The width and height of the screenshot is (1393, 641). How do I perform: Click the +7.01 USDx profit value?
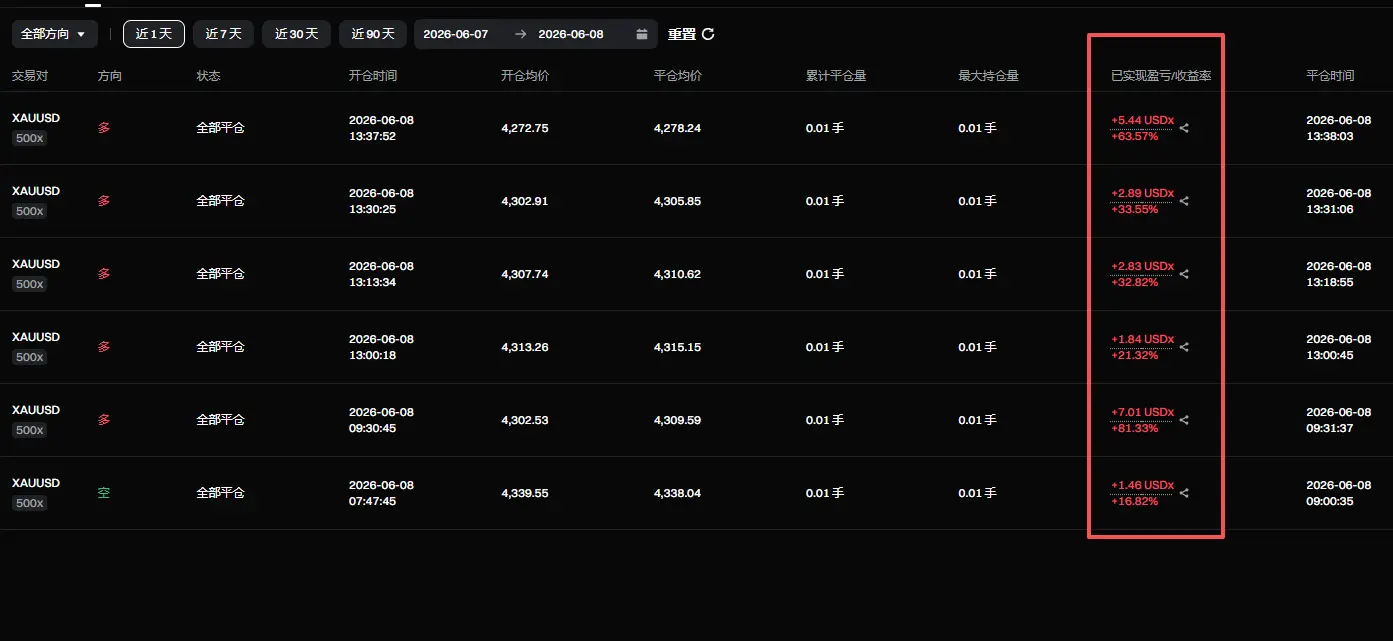pos(1142,412)
